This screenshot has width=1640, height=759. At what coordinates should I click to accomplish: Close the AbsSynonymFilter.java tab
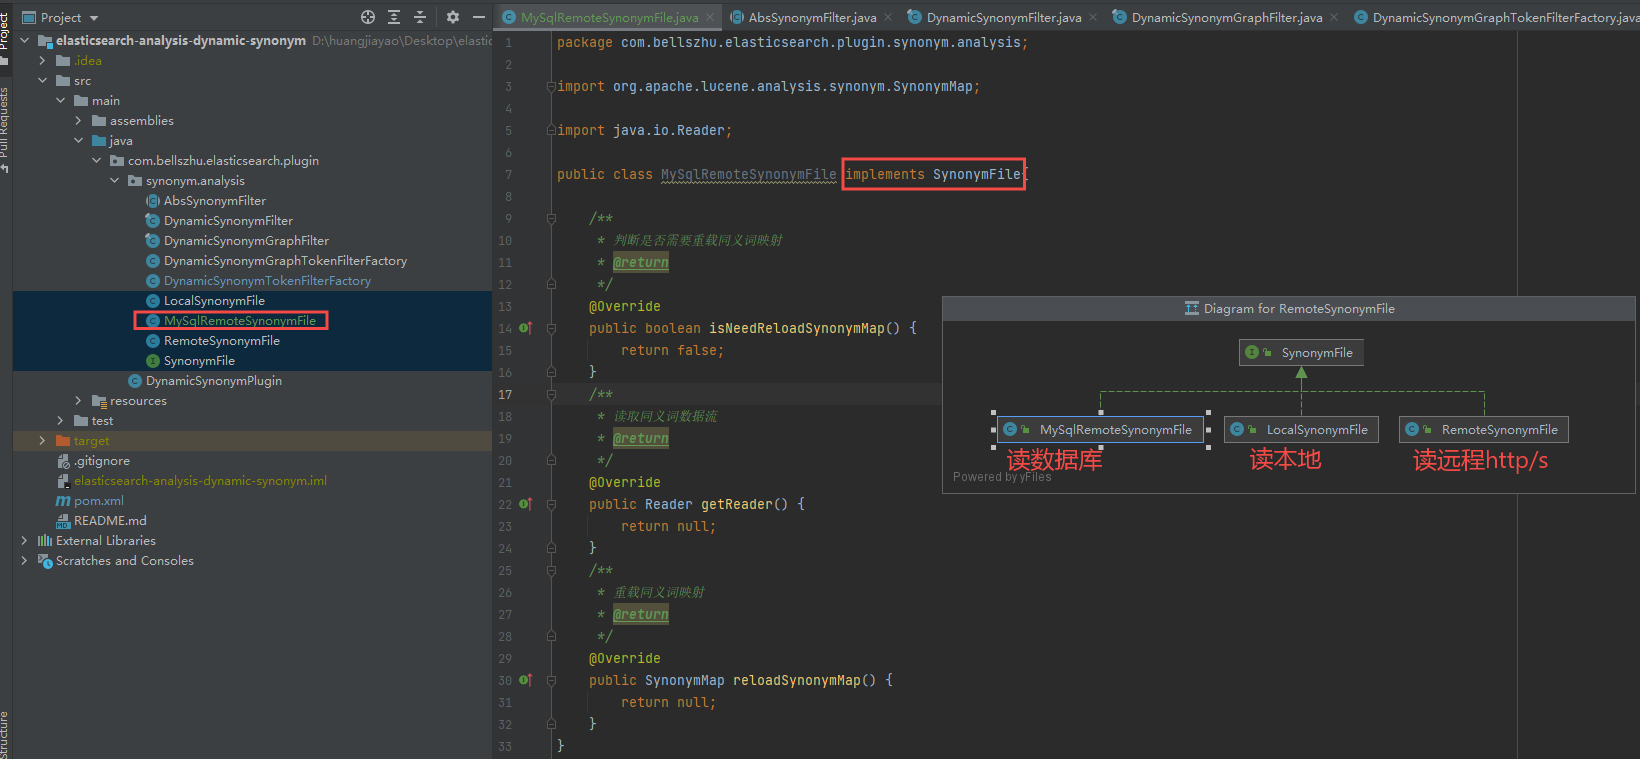(888, 17)
